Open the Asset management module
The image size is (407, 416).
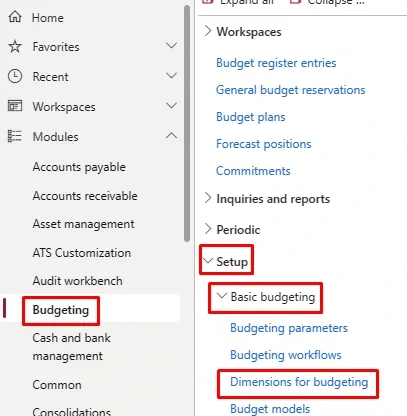pyautogui.click(x=84, y=224)
